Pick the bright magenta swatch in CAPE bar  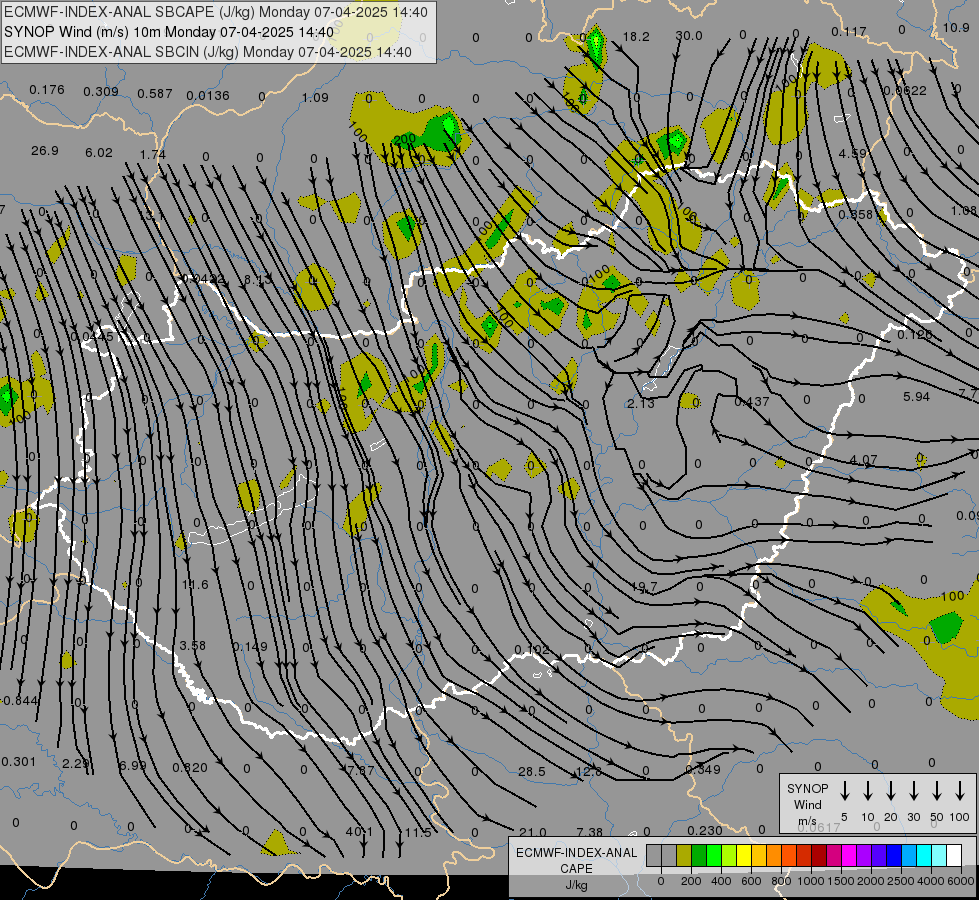pyautogui.click(x=849, y=855)
